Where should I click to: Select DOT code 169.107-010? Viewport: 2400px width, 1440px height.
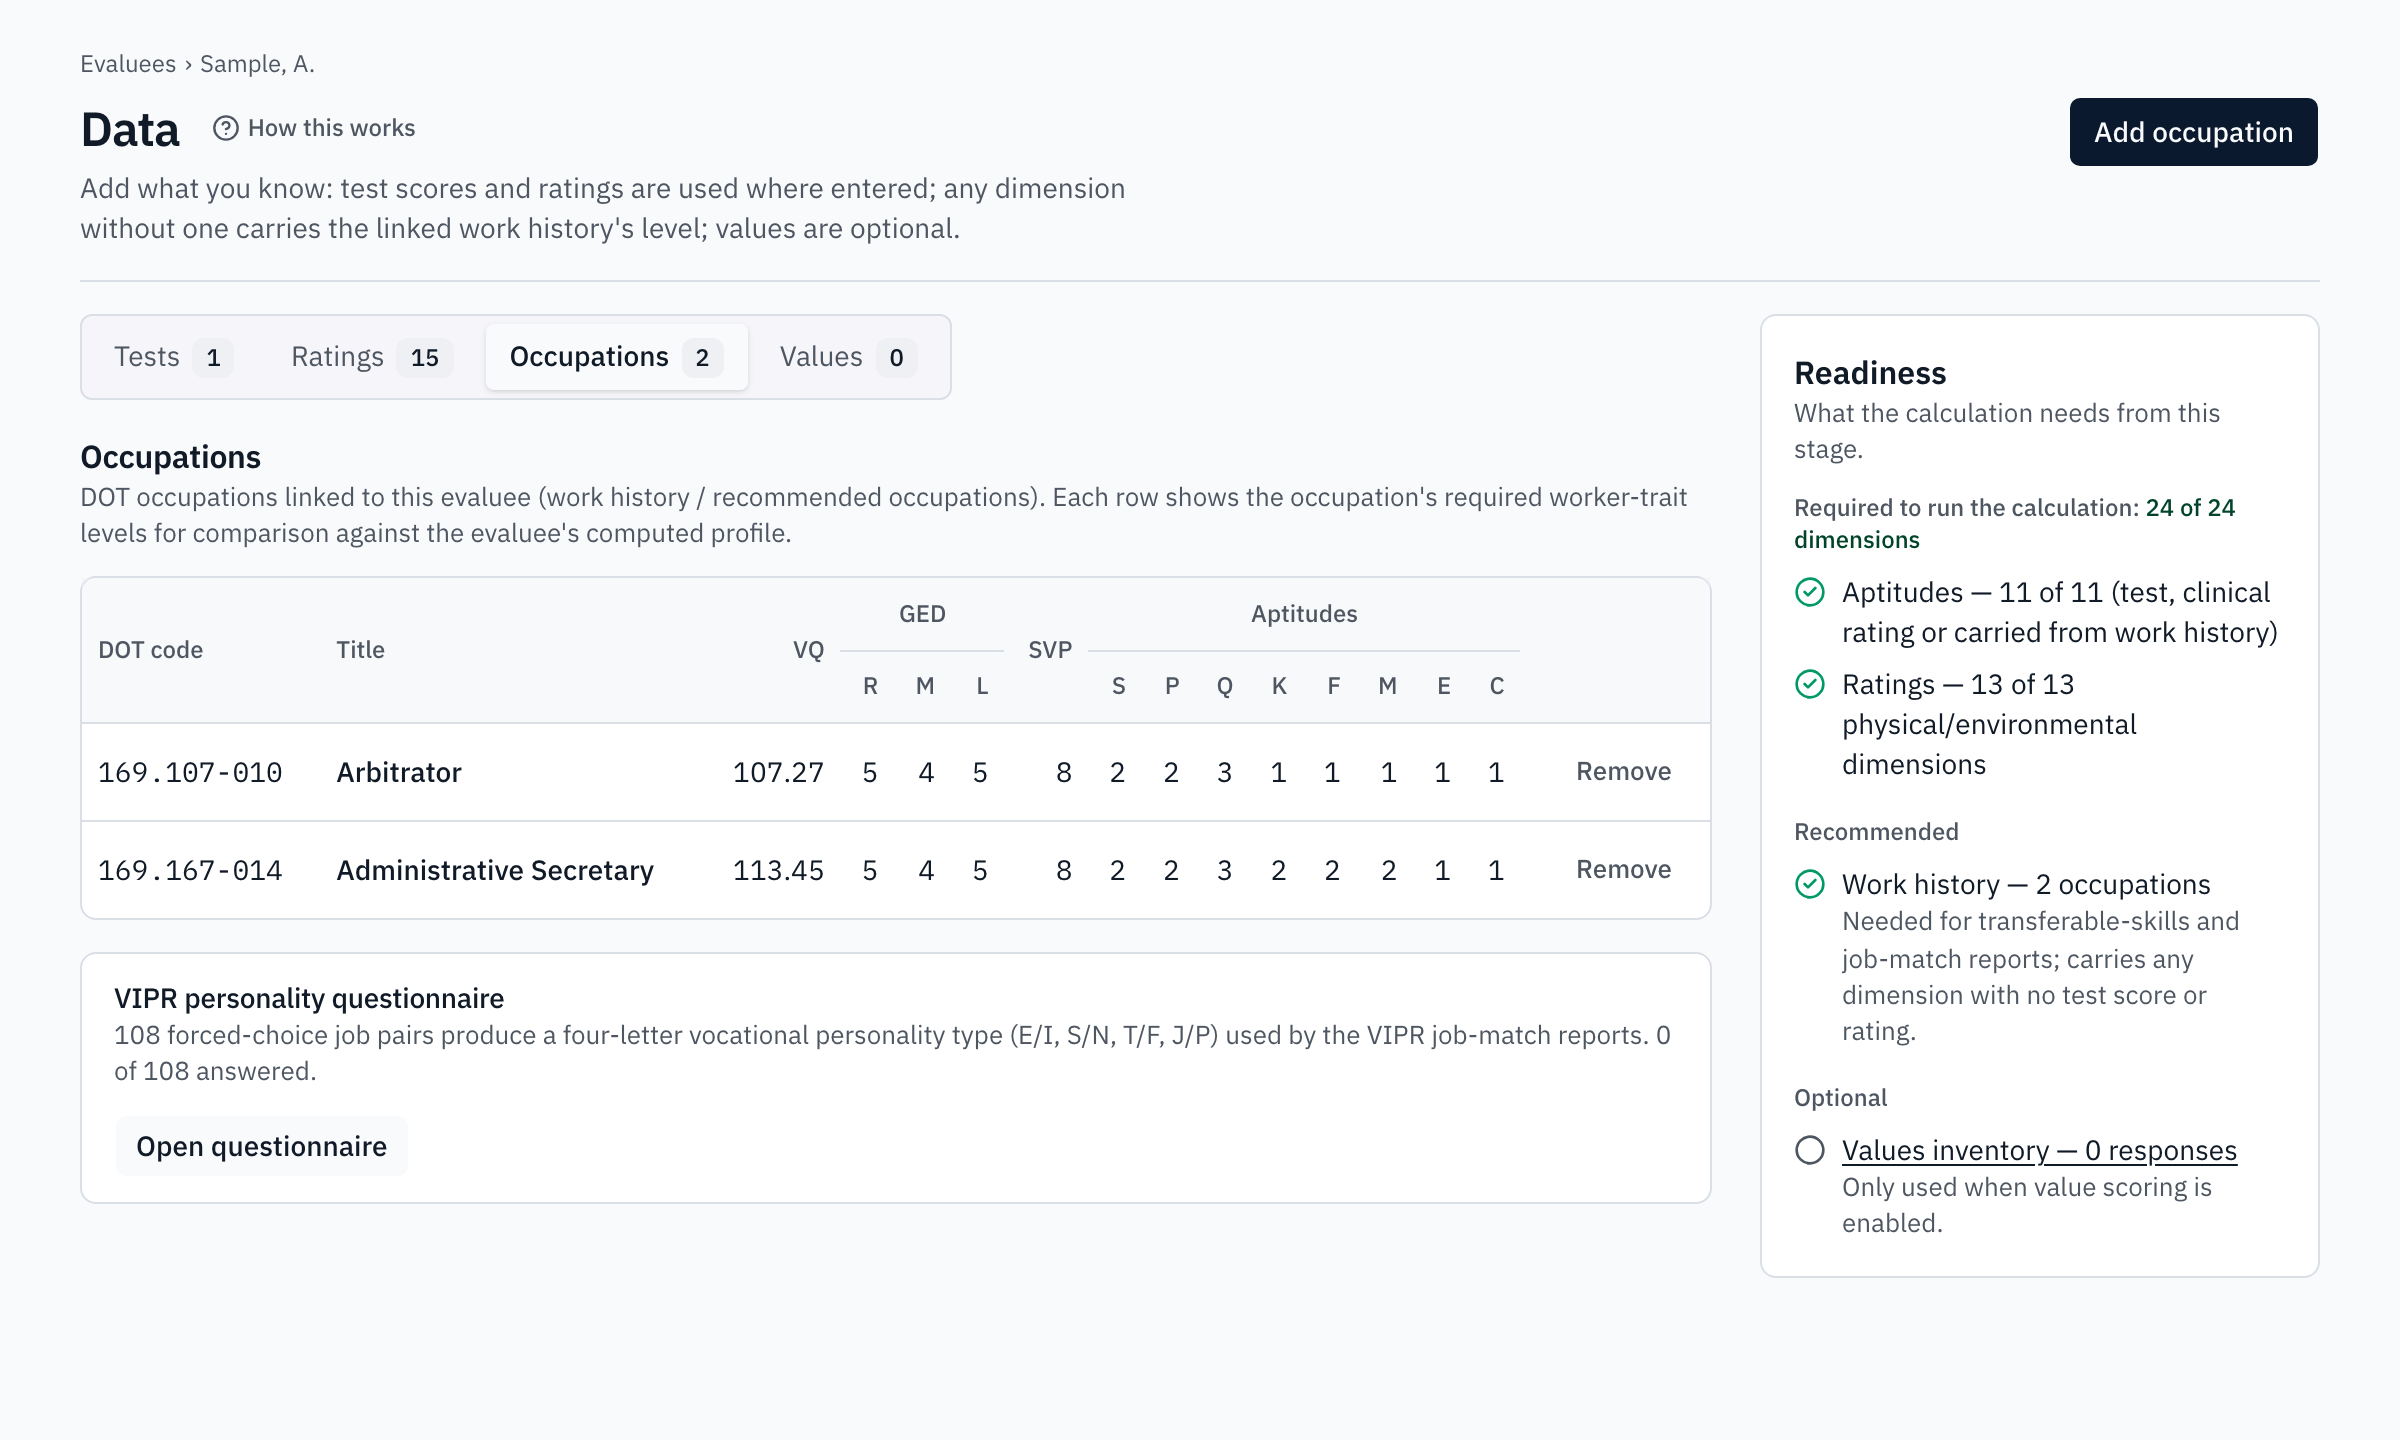pos(190,772)
